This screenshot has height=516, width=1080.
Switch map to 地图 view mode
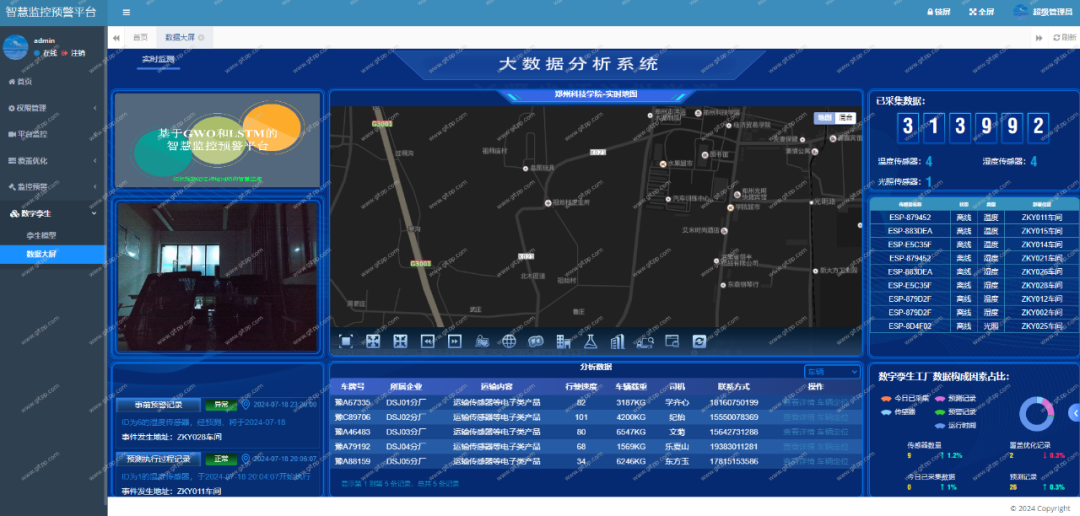(x=824, y=118)
